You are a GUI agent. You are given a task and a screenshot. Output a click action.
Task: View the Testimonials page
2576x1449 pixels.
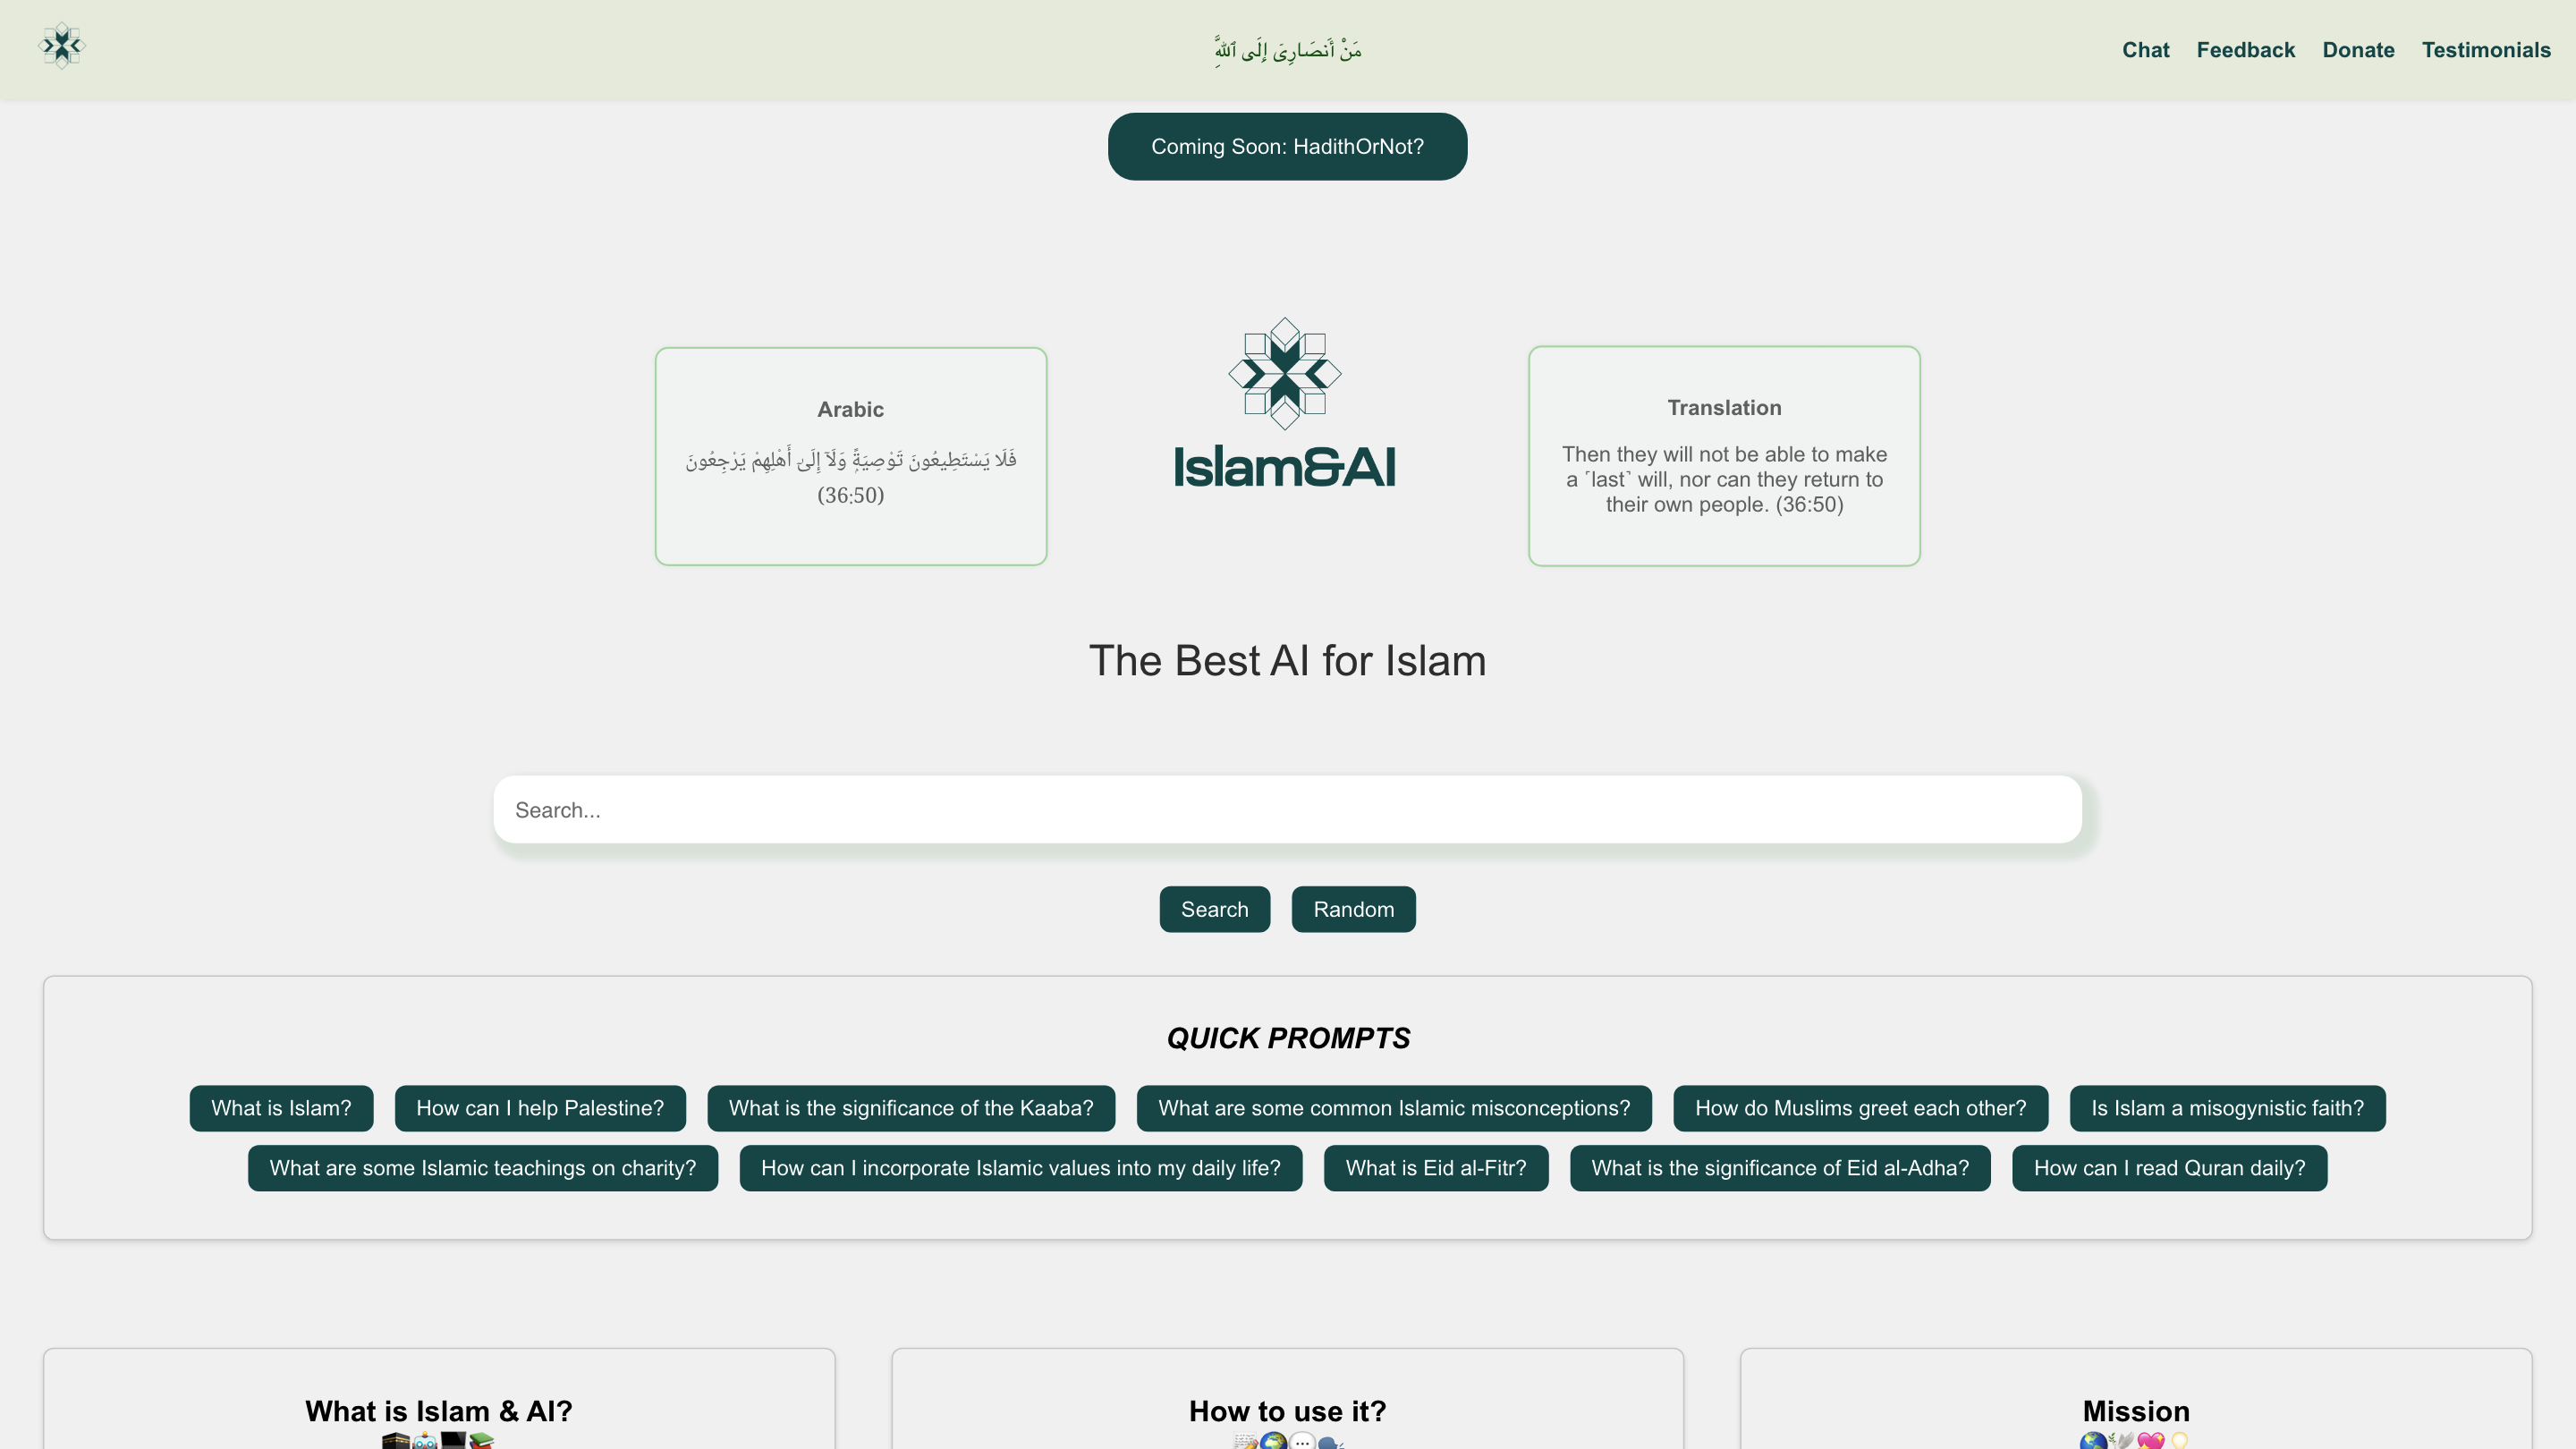2487,50
